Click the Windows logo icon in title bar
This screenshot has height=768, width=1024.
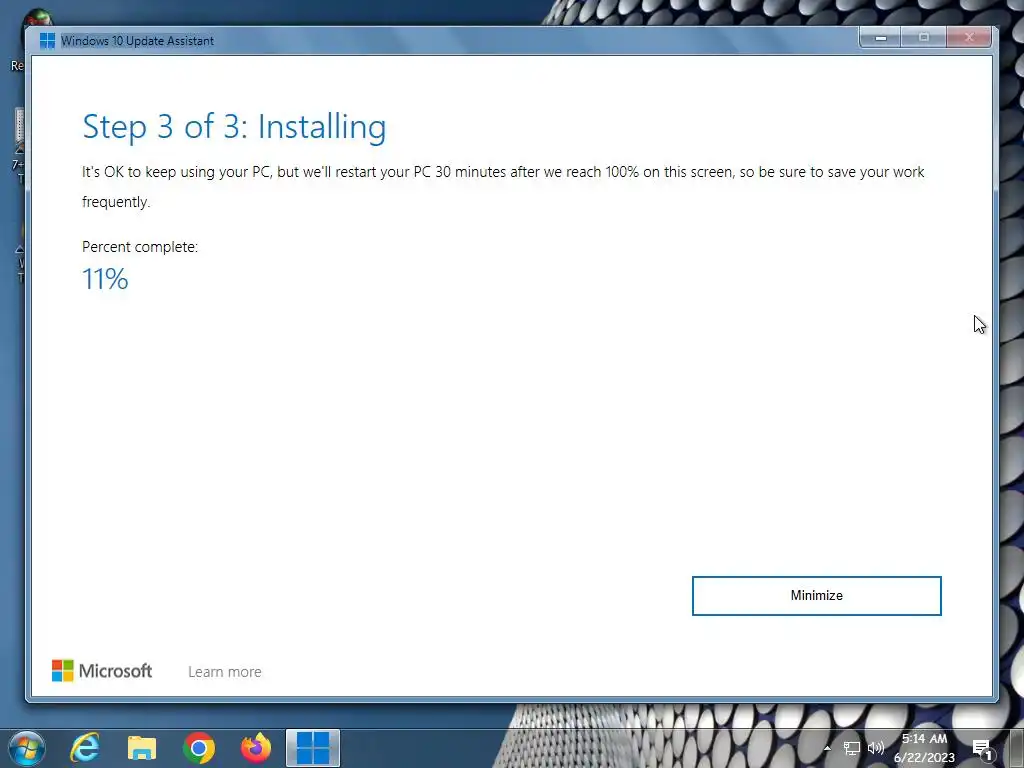pos(47,40)
